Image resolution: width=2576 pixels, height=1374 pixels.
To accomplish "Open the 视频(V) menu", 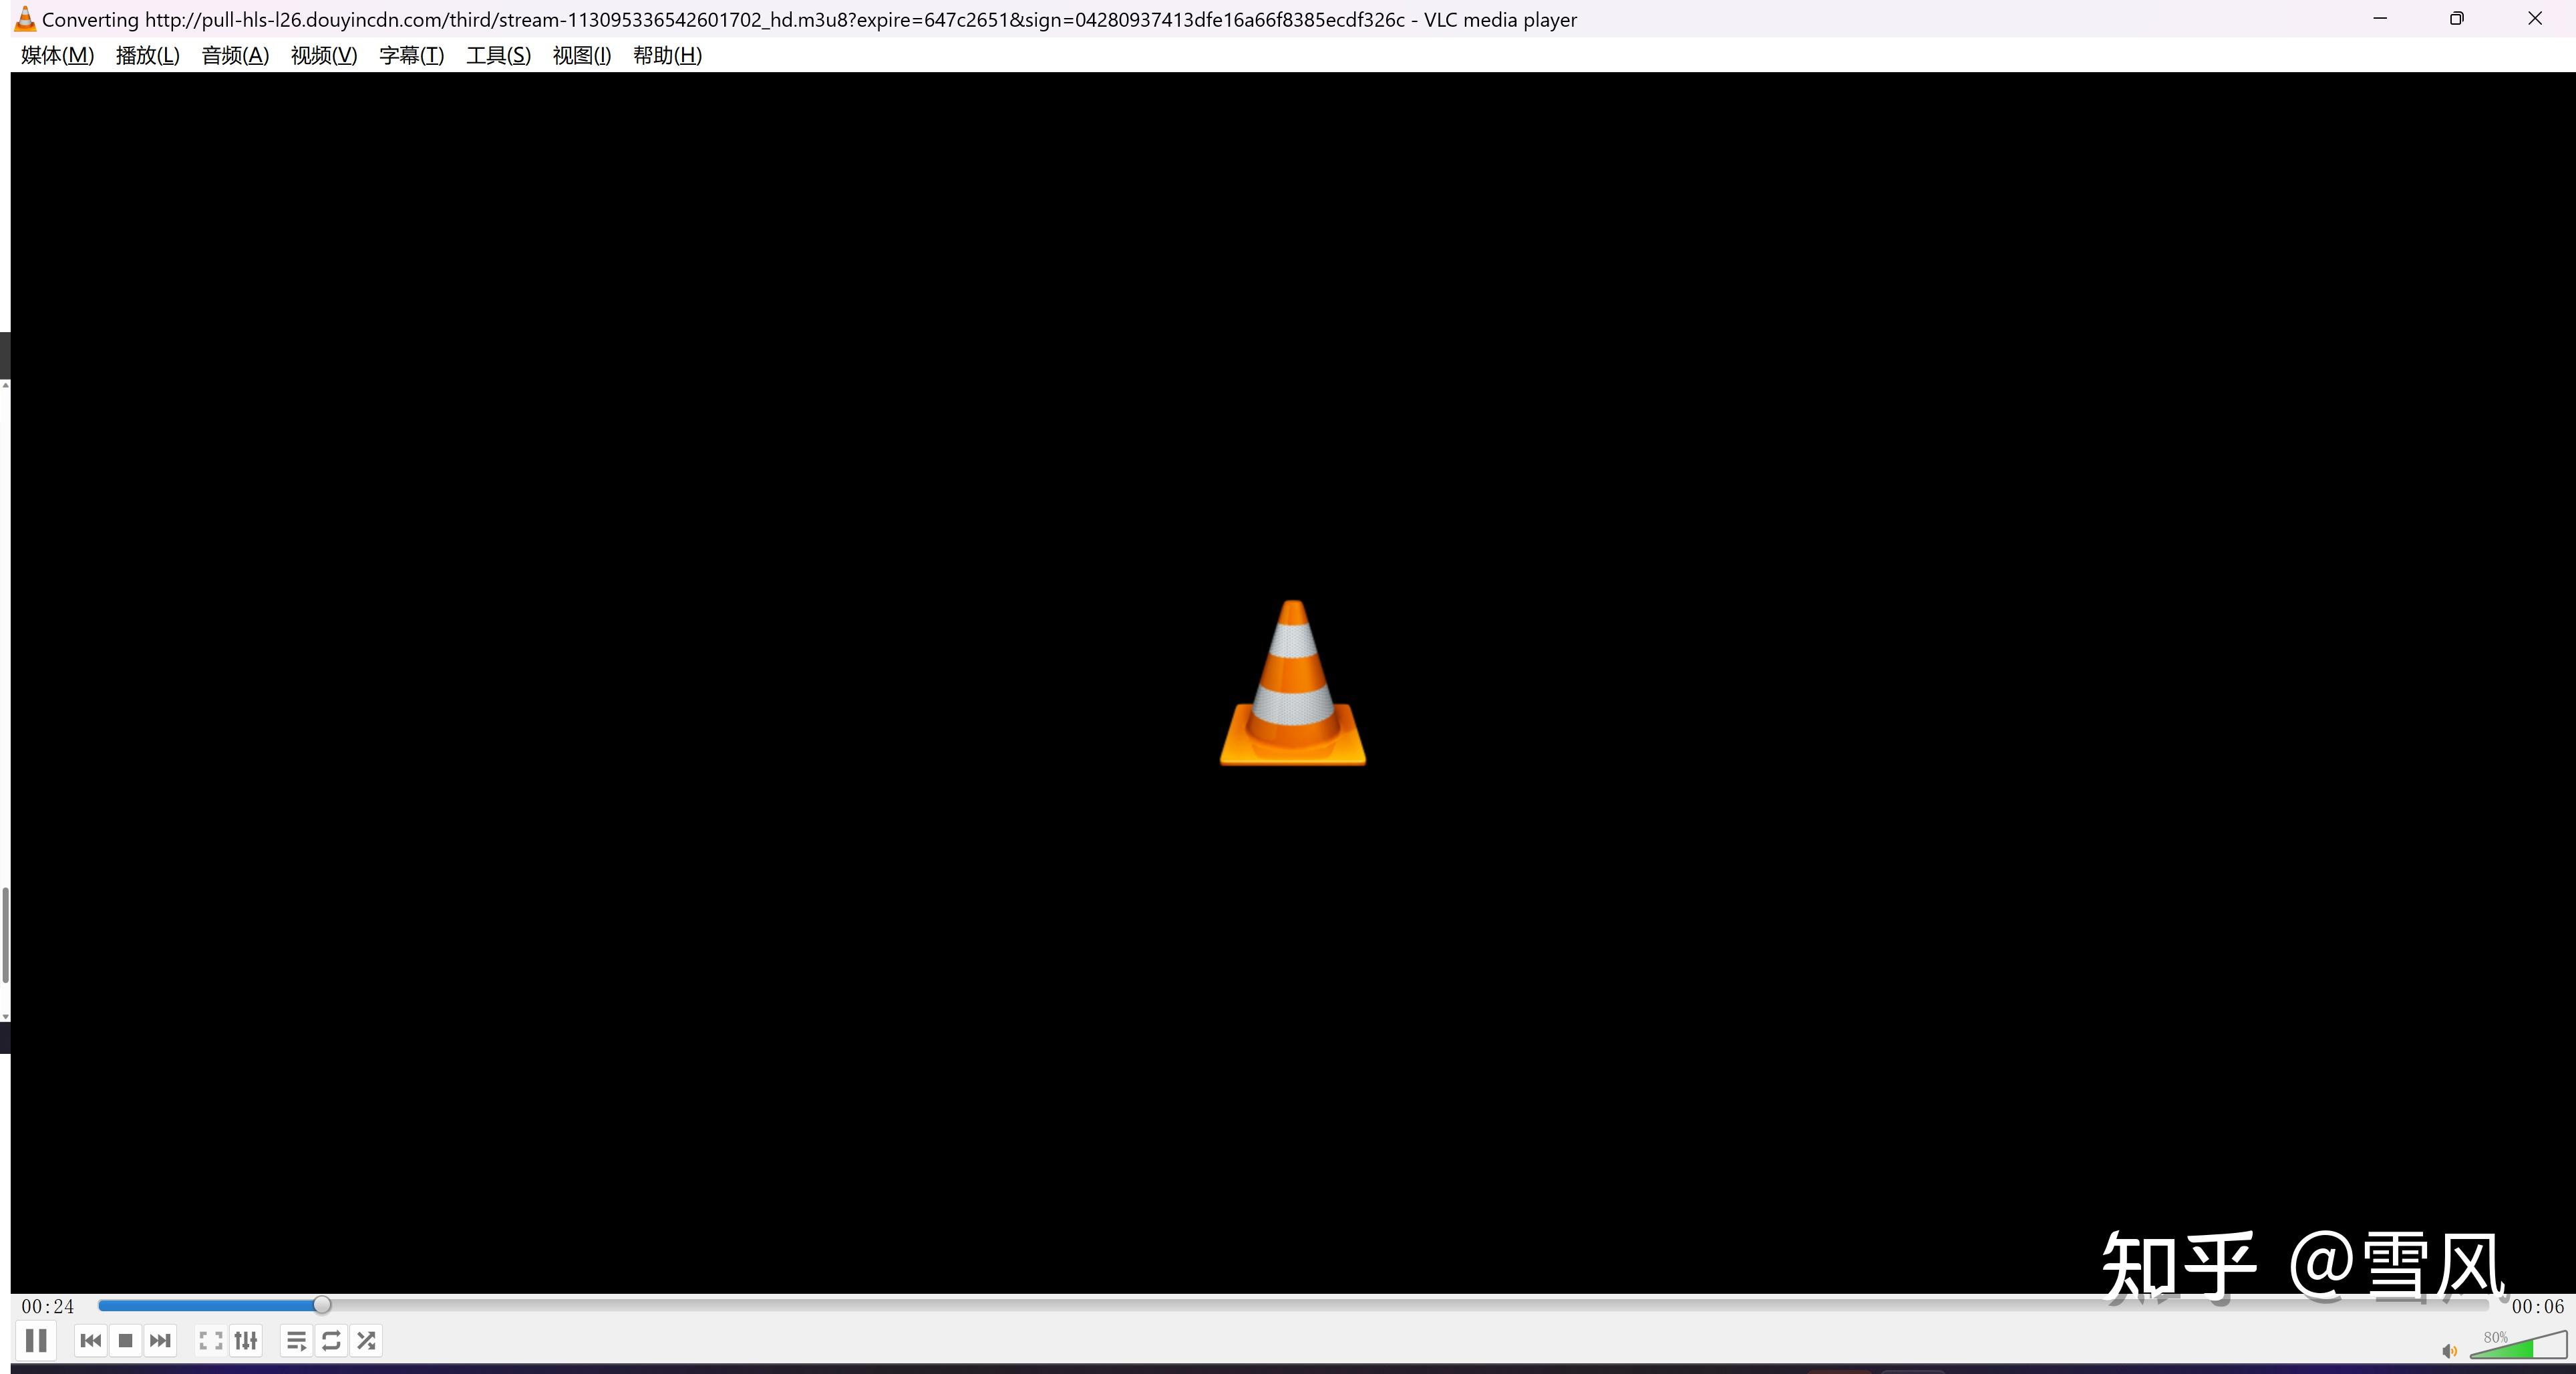I will pos(324,55).
